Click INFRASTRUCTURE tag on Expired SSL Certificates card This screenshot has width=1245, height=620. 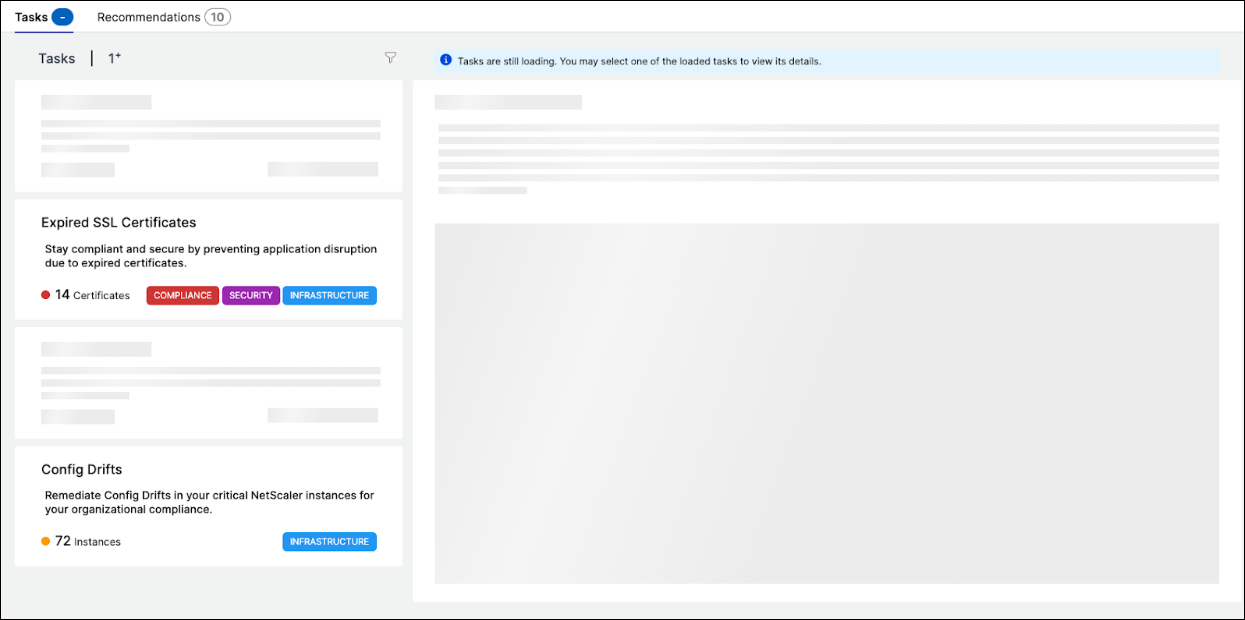(330, 295)
